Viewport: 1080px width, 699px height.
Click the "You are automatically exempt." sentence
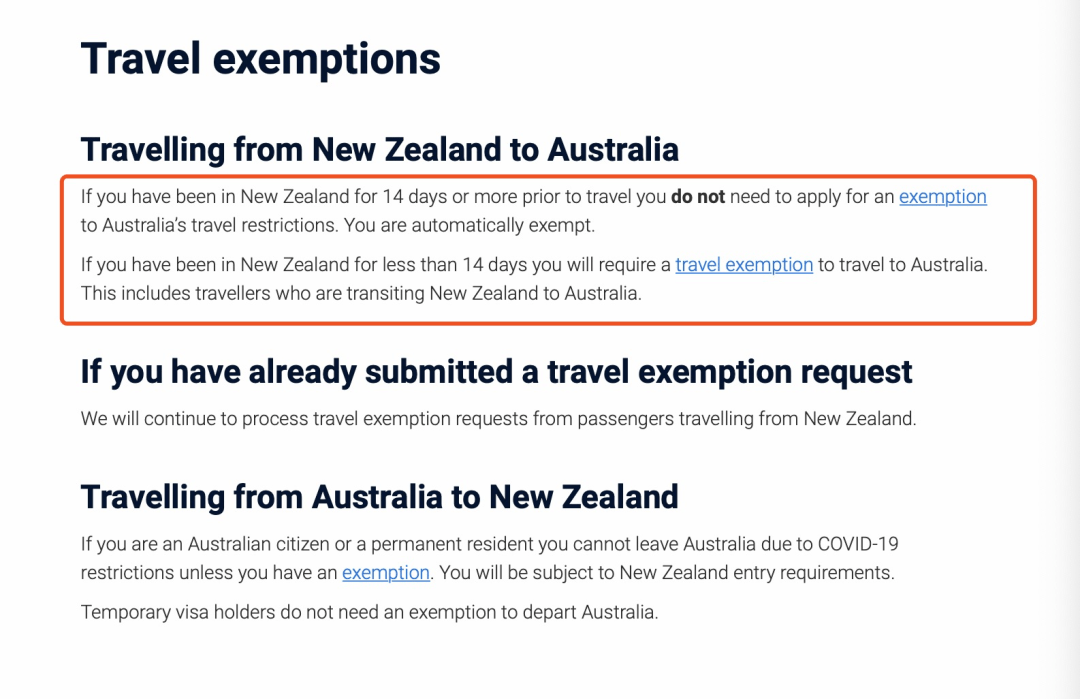[x=469, y=226]
